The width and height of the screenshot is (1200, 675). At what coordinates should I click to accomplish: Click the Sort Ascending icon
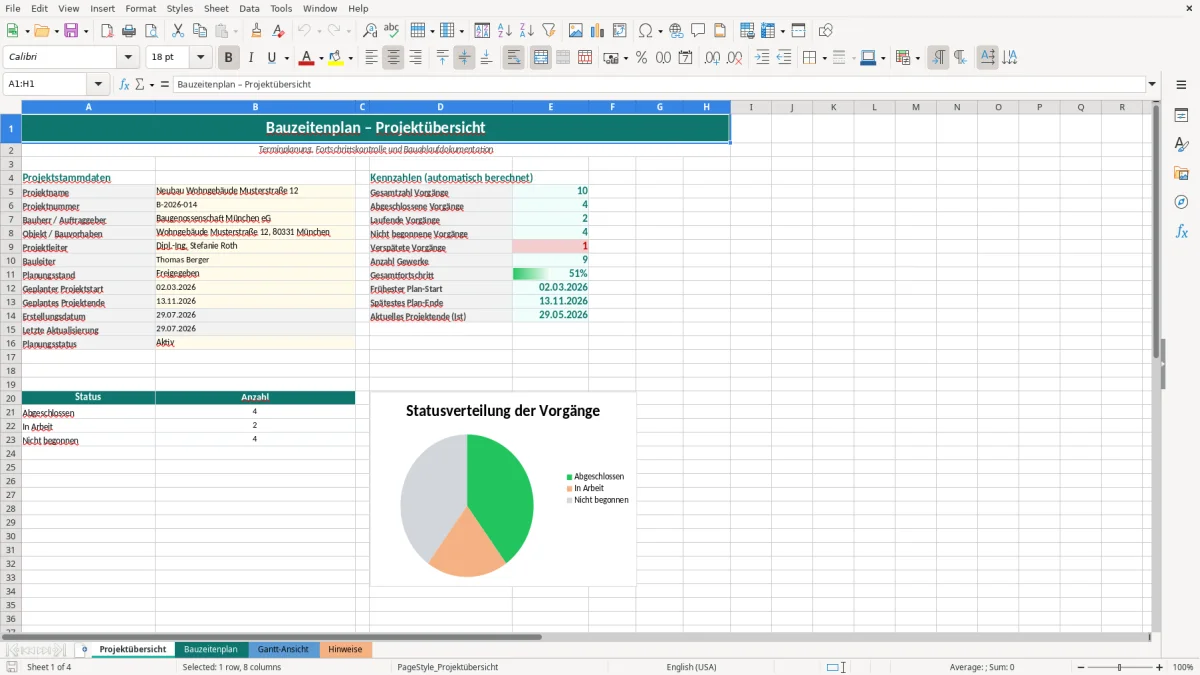(504, 31)
